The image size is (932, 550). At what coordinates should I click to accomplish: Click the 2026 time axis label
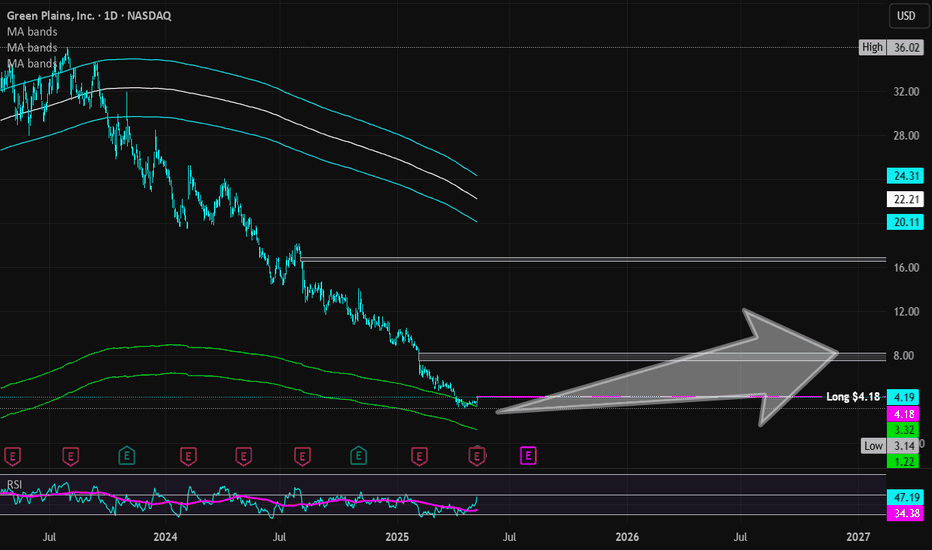click(627, 537)
